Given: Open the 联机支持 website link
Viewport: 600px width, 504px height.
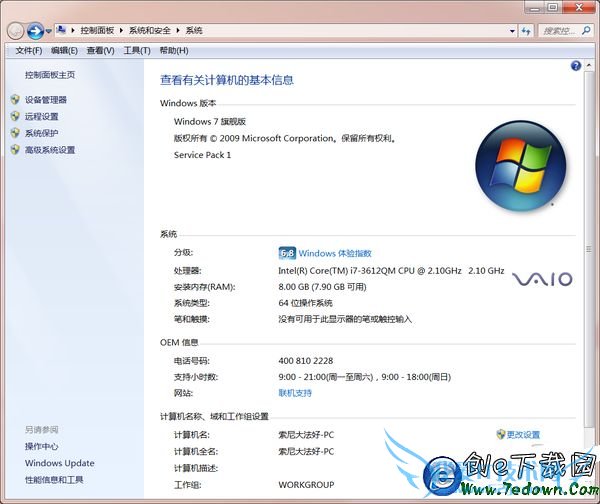Looking at the screenshot, I should (295, 393).
